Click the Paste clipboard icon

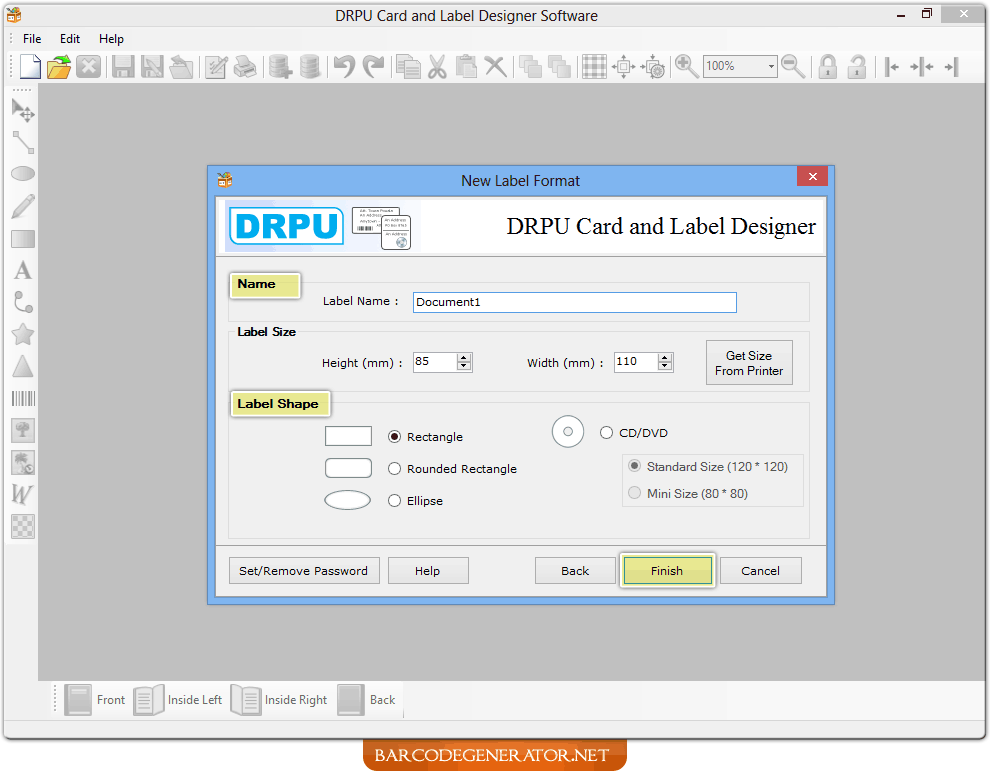pyautogui.click(x=466, y=66)
